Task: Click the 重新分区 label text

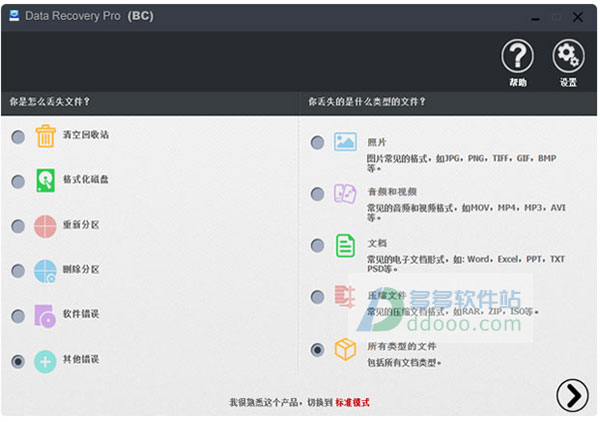Action: click(81, 225)
